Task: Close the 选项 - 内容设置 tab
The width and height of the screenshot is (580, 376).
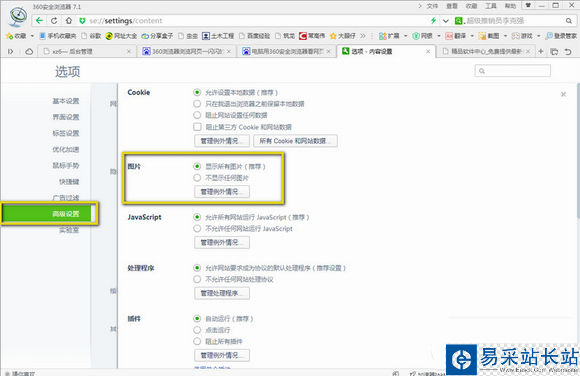Action: pyautogui.click(x=428, y=51)
